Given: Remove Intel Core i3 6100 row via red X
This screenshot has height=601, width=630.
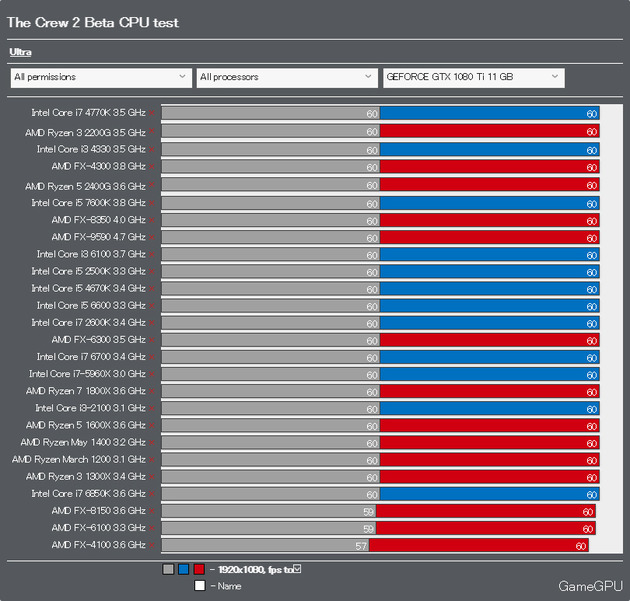Looking at the screenshot, I should point(151,255).
